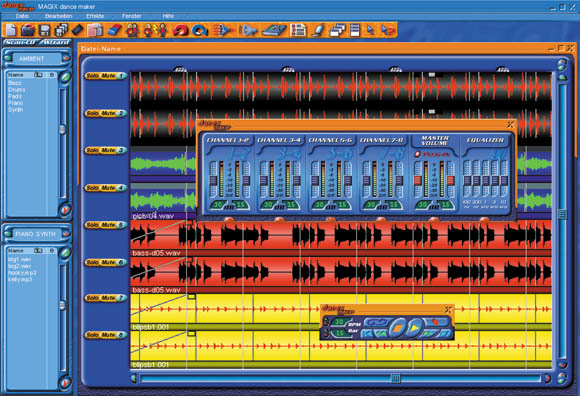Expand the AMBIENT category selector arrow
The height and width of the screenshot is (396, 580).
(x=66, y=58)
